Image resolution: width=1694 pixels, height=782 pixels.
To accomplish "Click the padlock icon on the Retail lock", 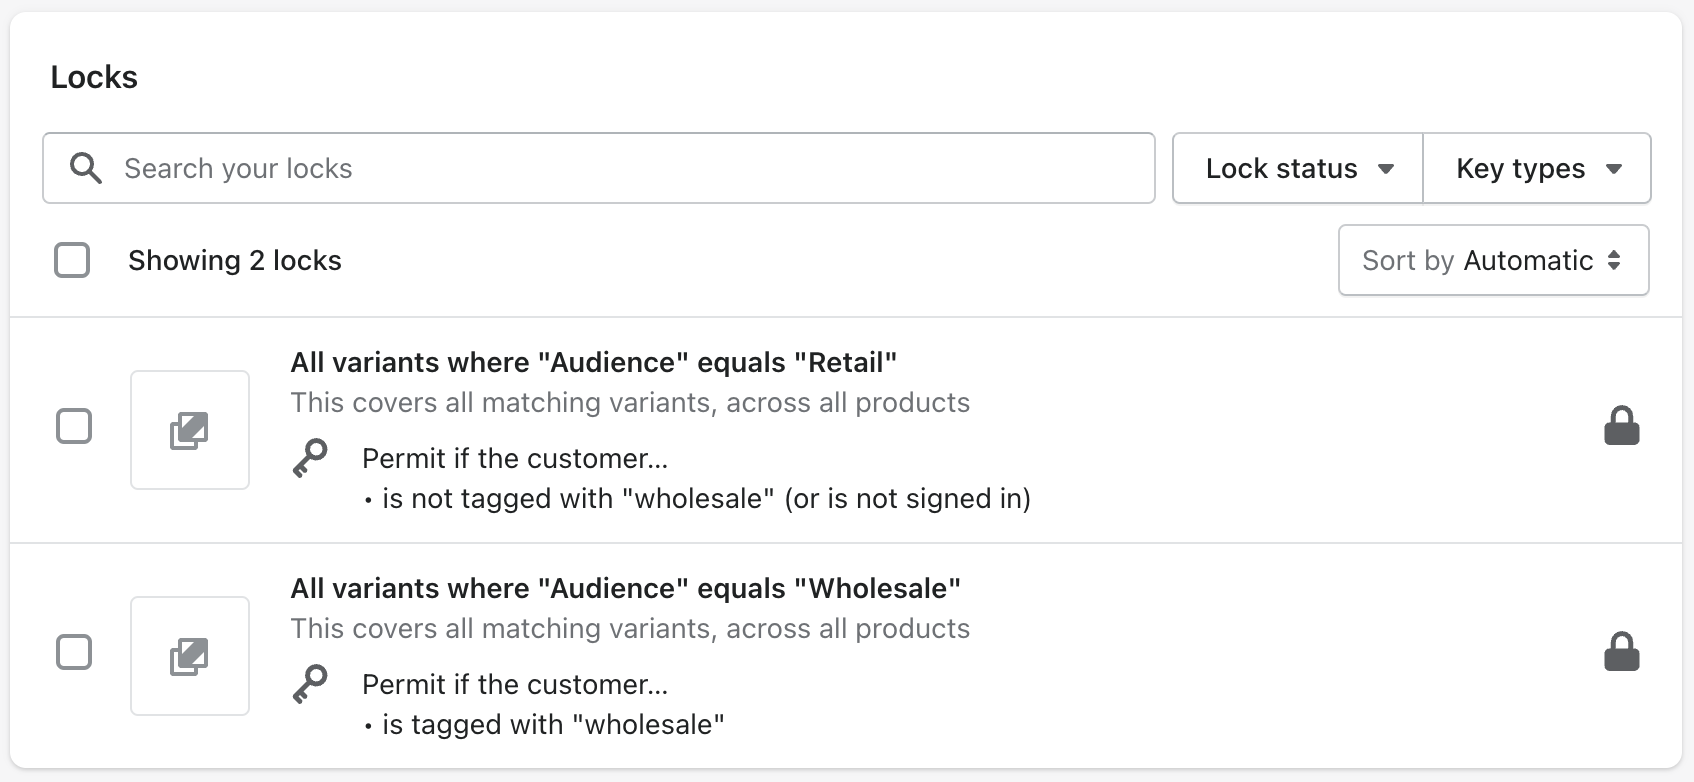I will 1621,426.
